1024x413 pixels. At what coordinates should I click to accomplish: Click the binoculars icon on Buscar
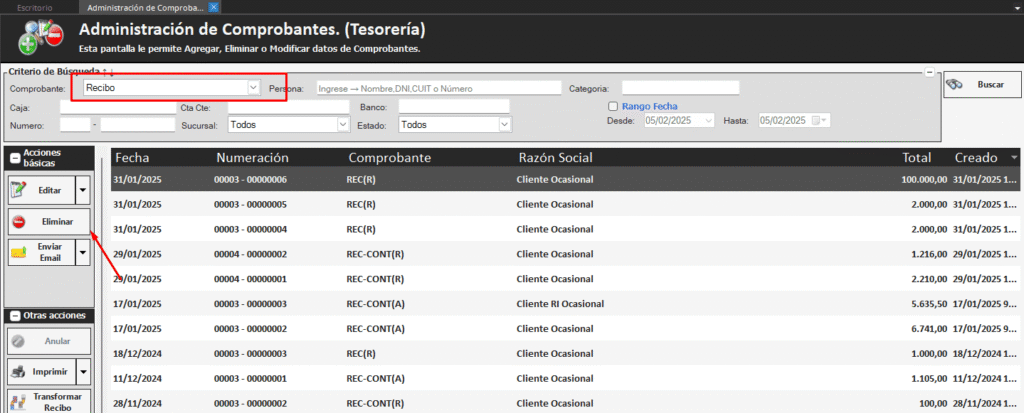[956, 85]
